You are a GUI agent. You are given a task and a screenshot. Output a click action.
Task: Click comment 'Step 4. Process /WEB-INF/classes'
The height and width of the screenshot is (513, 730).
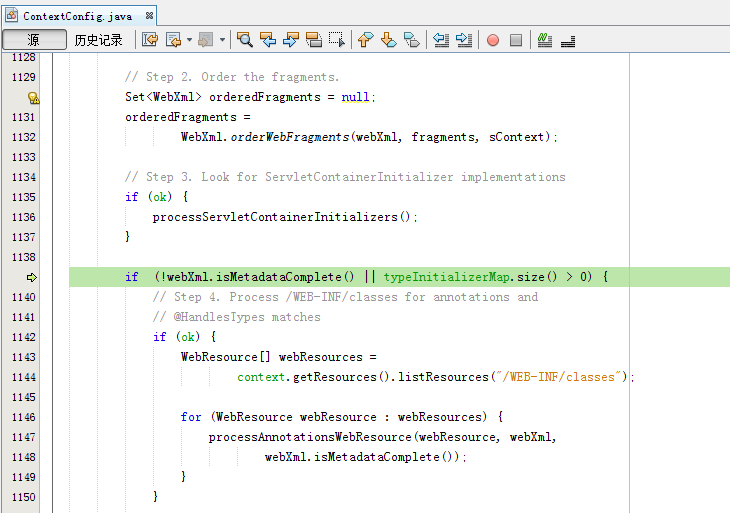[286, 297]
